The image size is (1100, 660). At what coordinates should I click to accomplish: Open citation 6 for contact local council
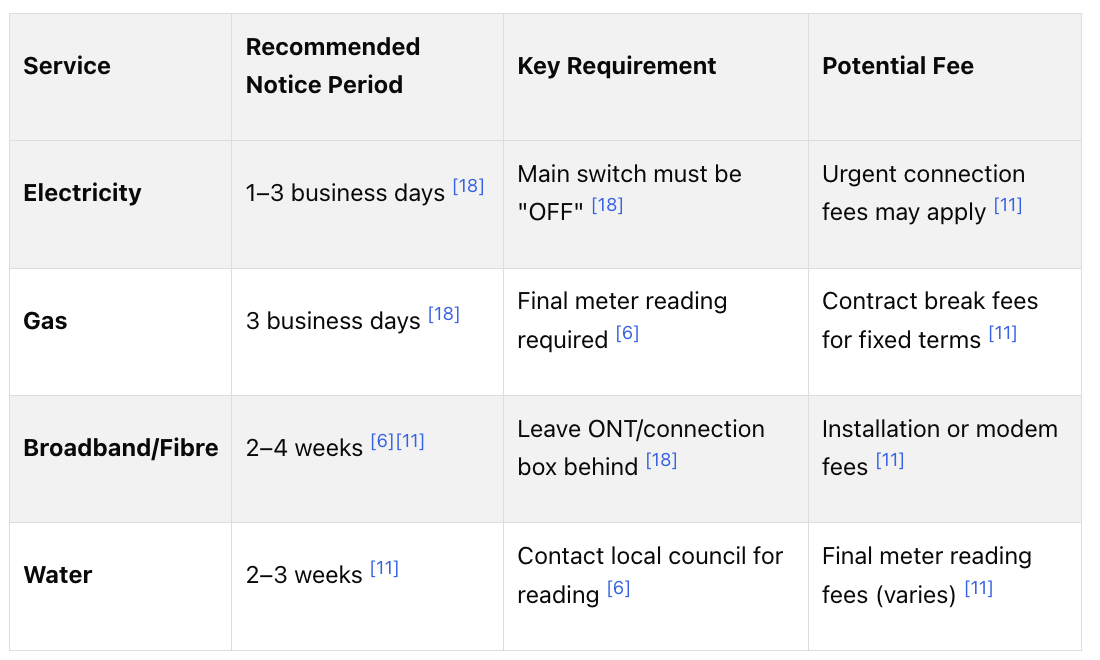[x=619, y=589]
